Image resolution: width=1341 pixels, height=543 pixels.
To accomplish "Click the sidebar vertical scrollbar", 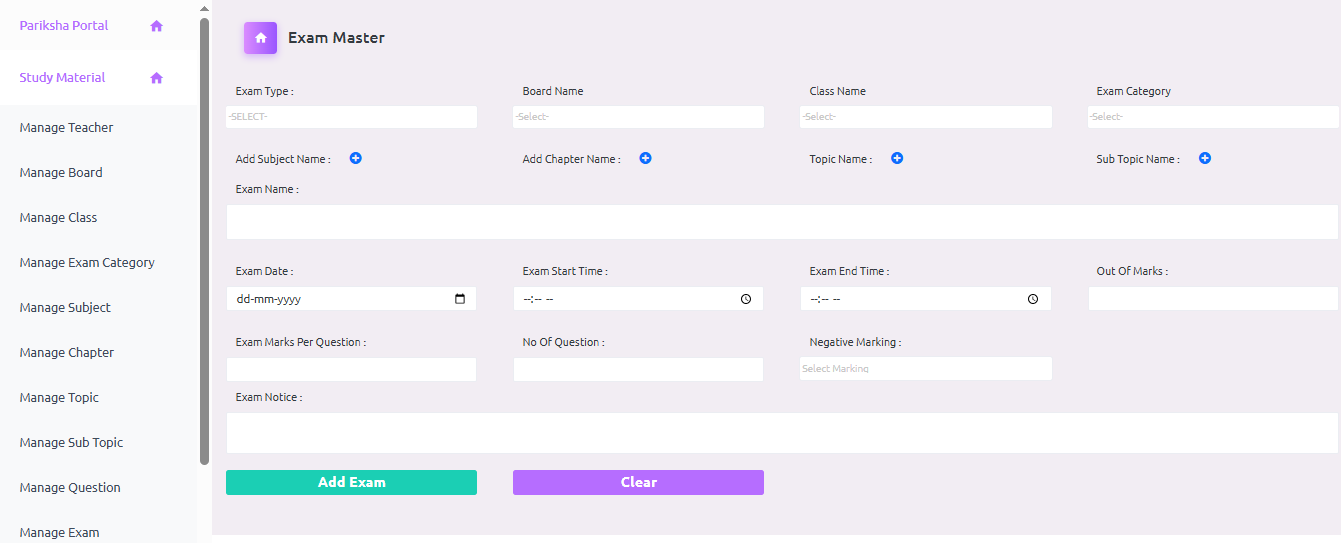I will (205, 240).
